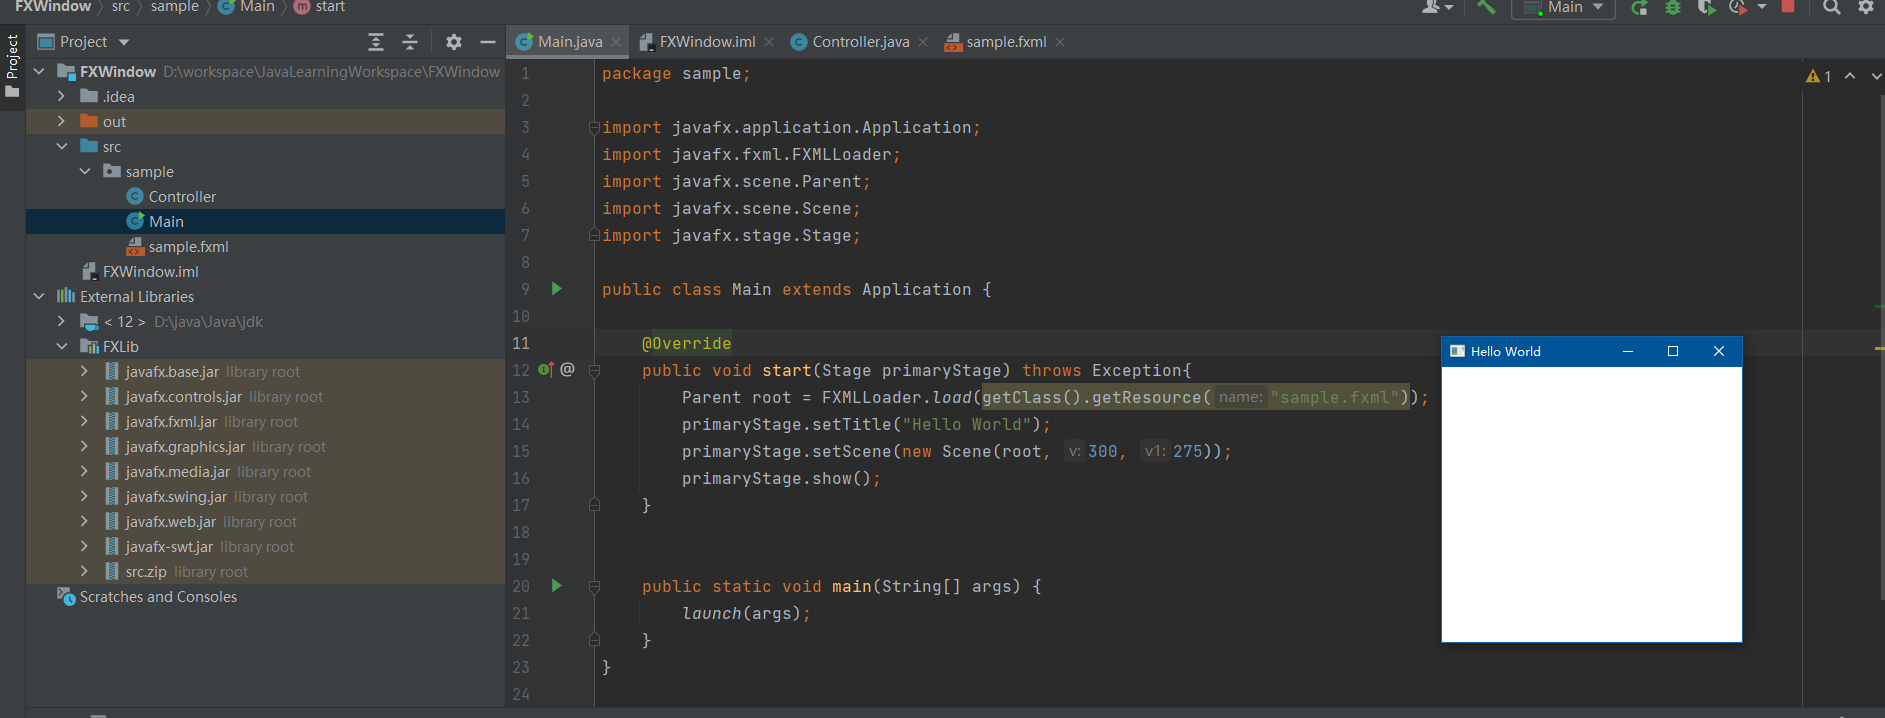Click Run with Coverage shield icon

(1706, 7)
